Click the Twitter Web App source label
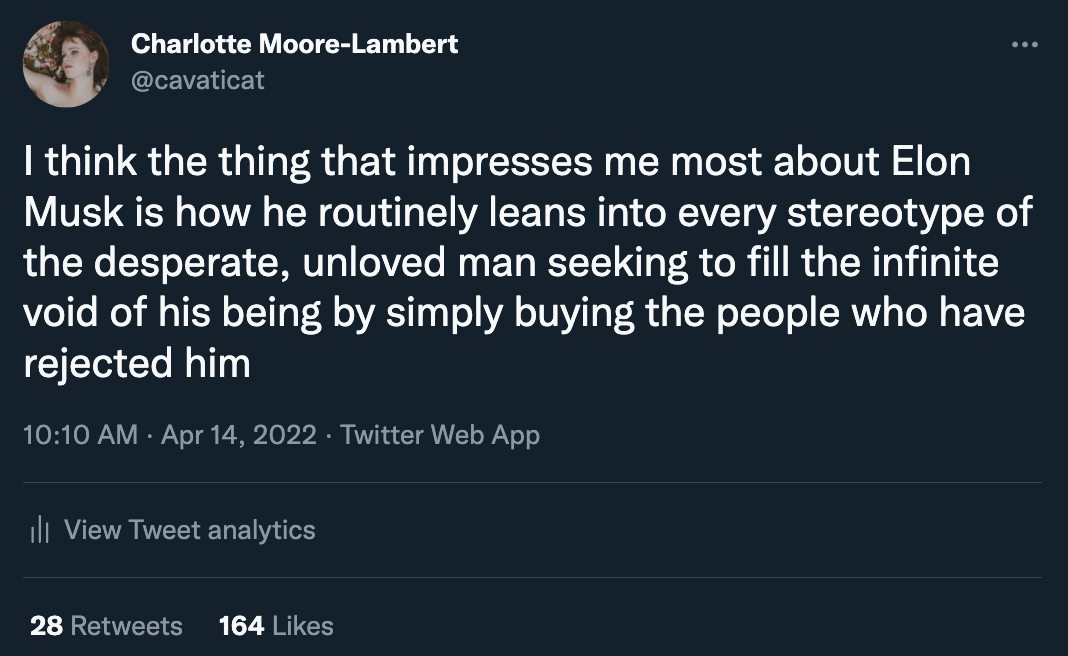 coord(440,435)
